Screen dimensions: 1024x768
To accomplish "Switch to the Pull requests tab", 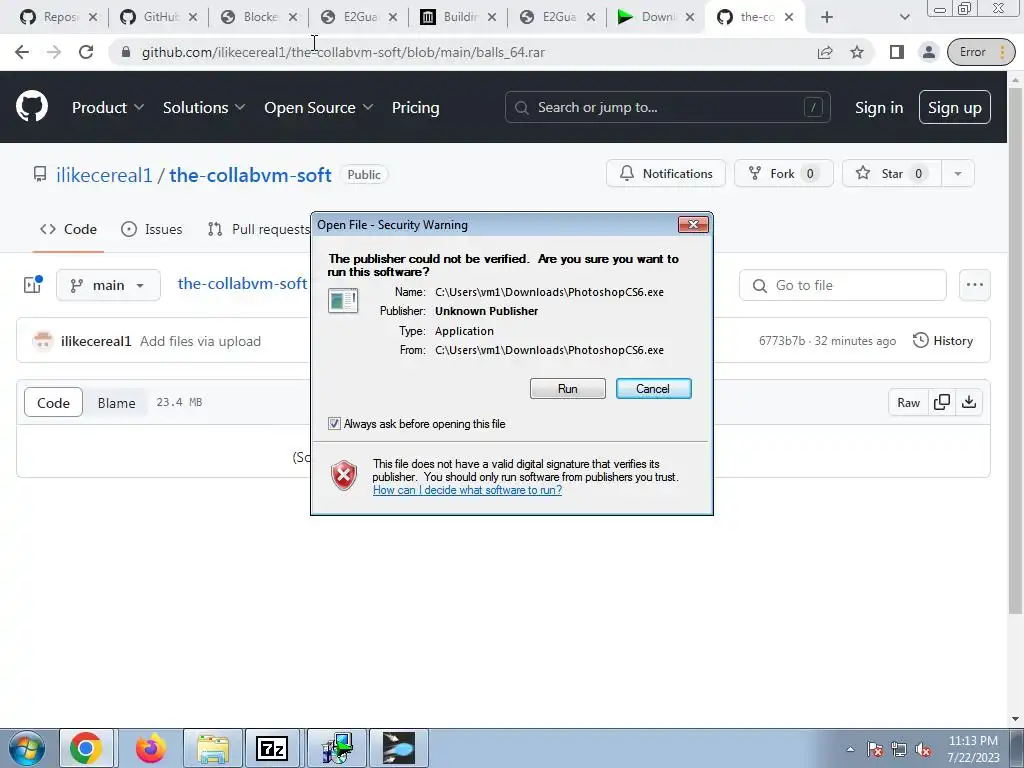I will point(259,229).
